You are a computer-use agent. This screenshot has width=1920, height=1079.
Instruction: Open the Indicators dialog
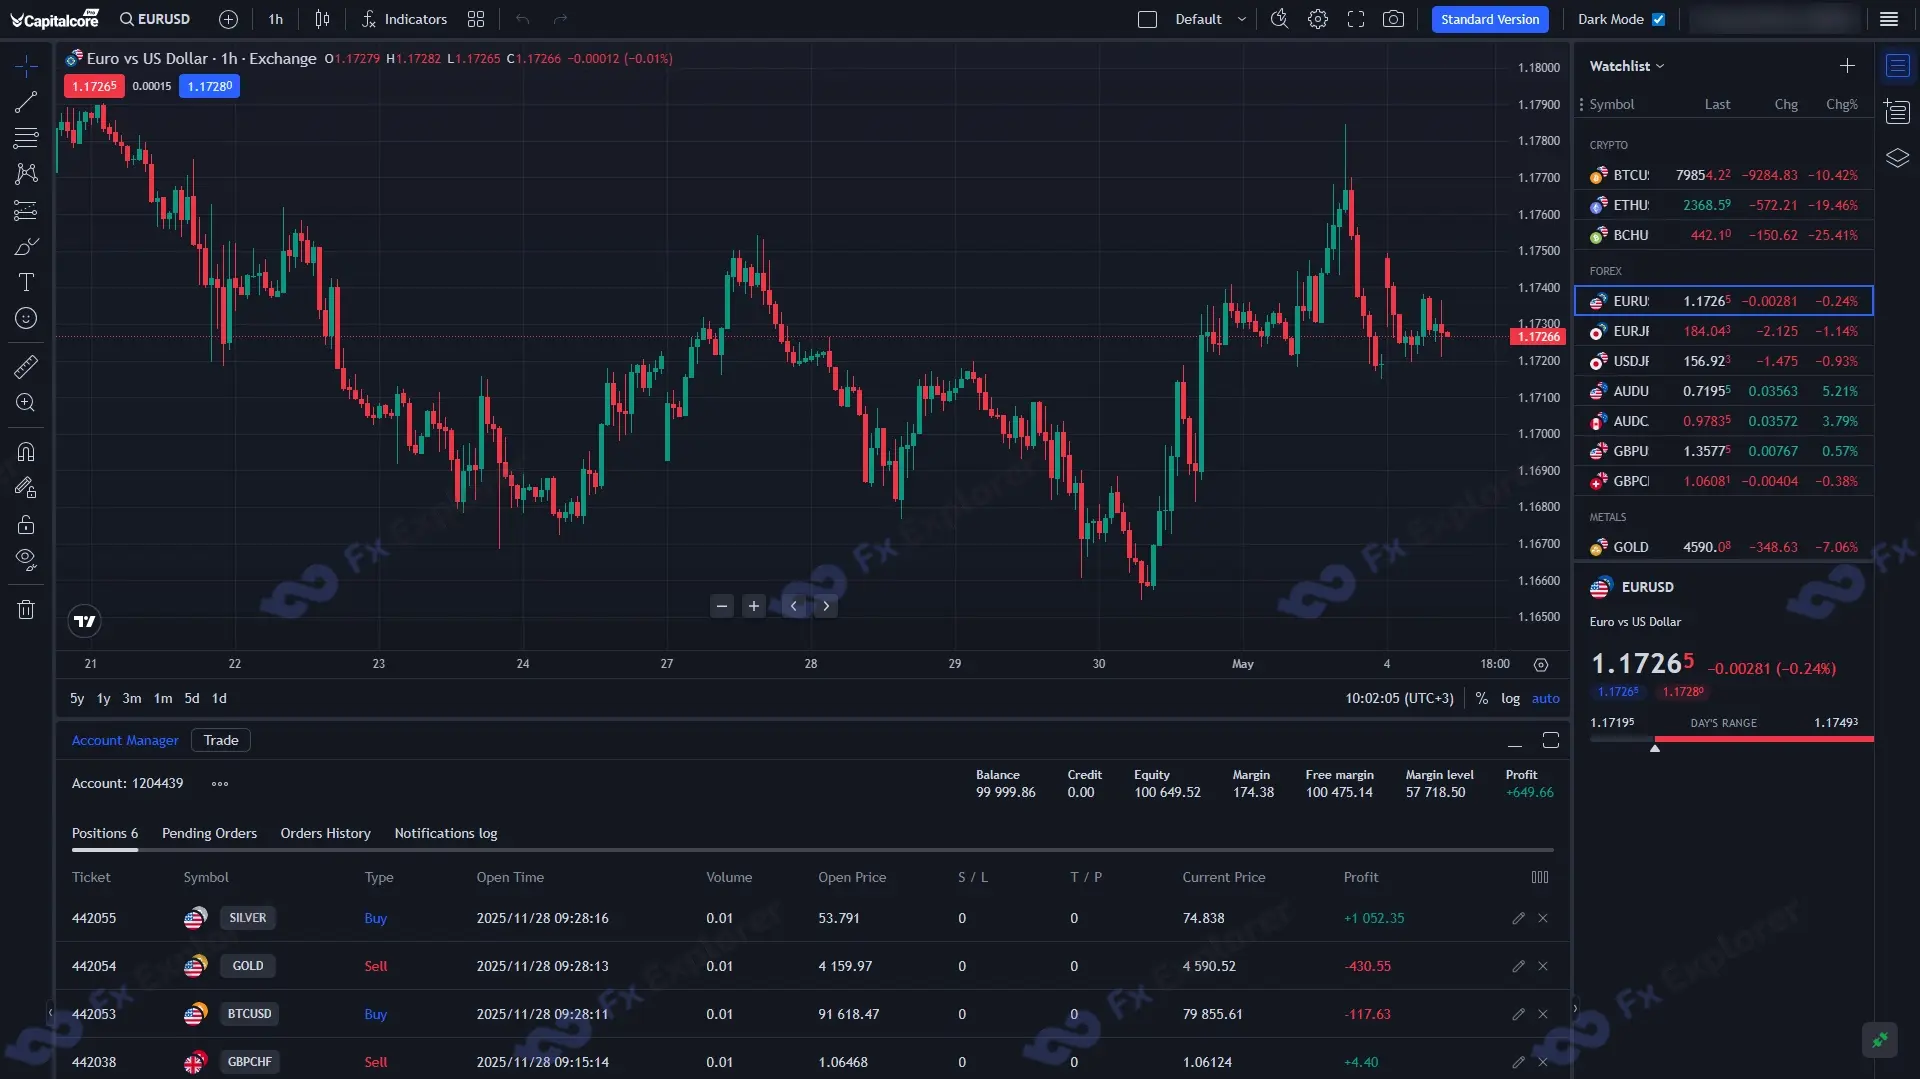(x=404, y=19)
